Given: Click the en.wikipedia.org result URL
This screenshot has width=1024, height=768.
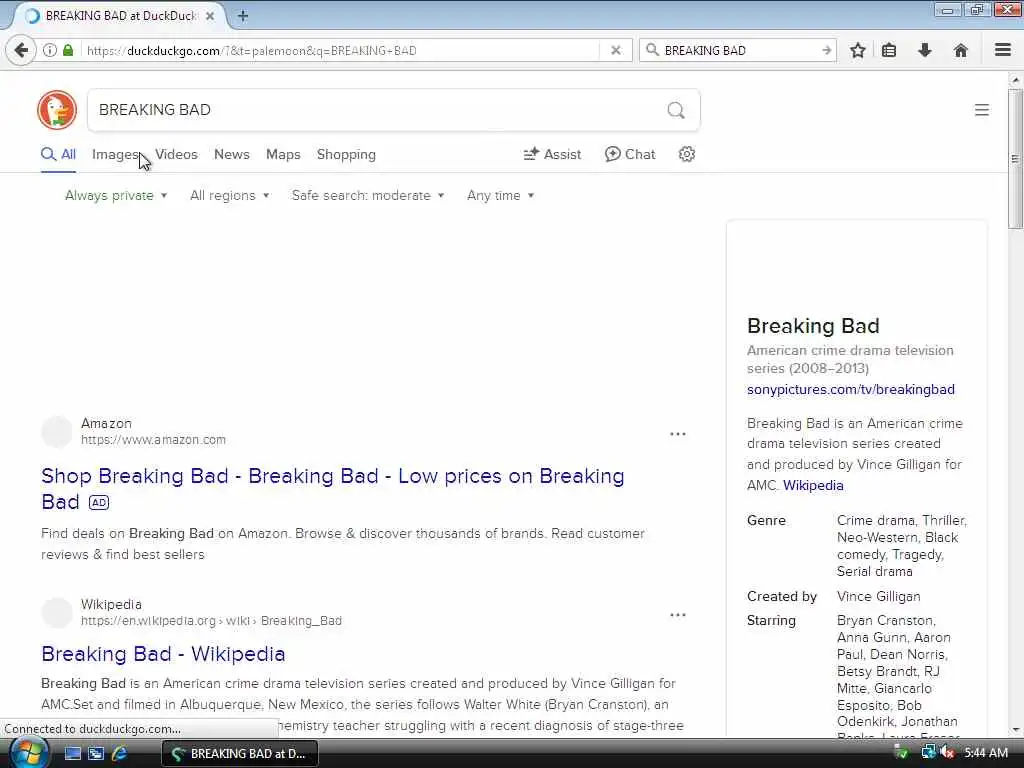Looking at the screenshot, I should [x=211, y=620].
